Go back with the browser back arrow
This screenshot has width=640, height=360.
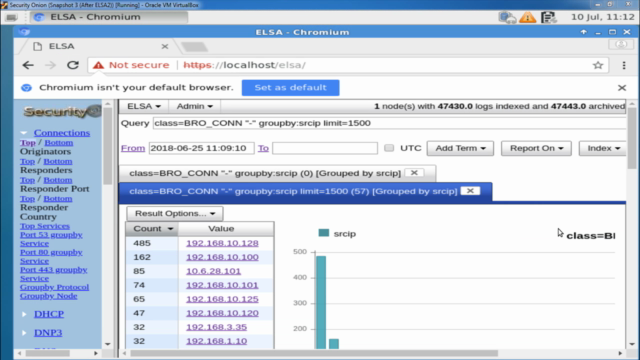click(28, 65)
